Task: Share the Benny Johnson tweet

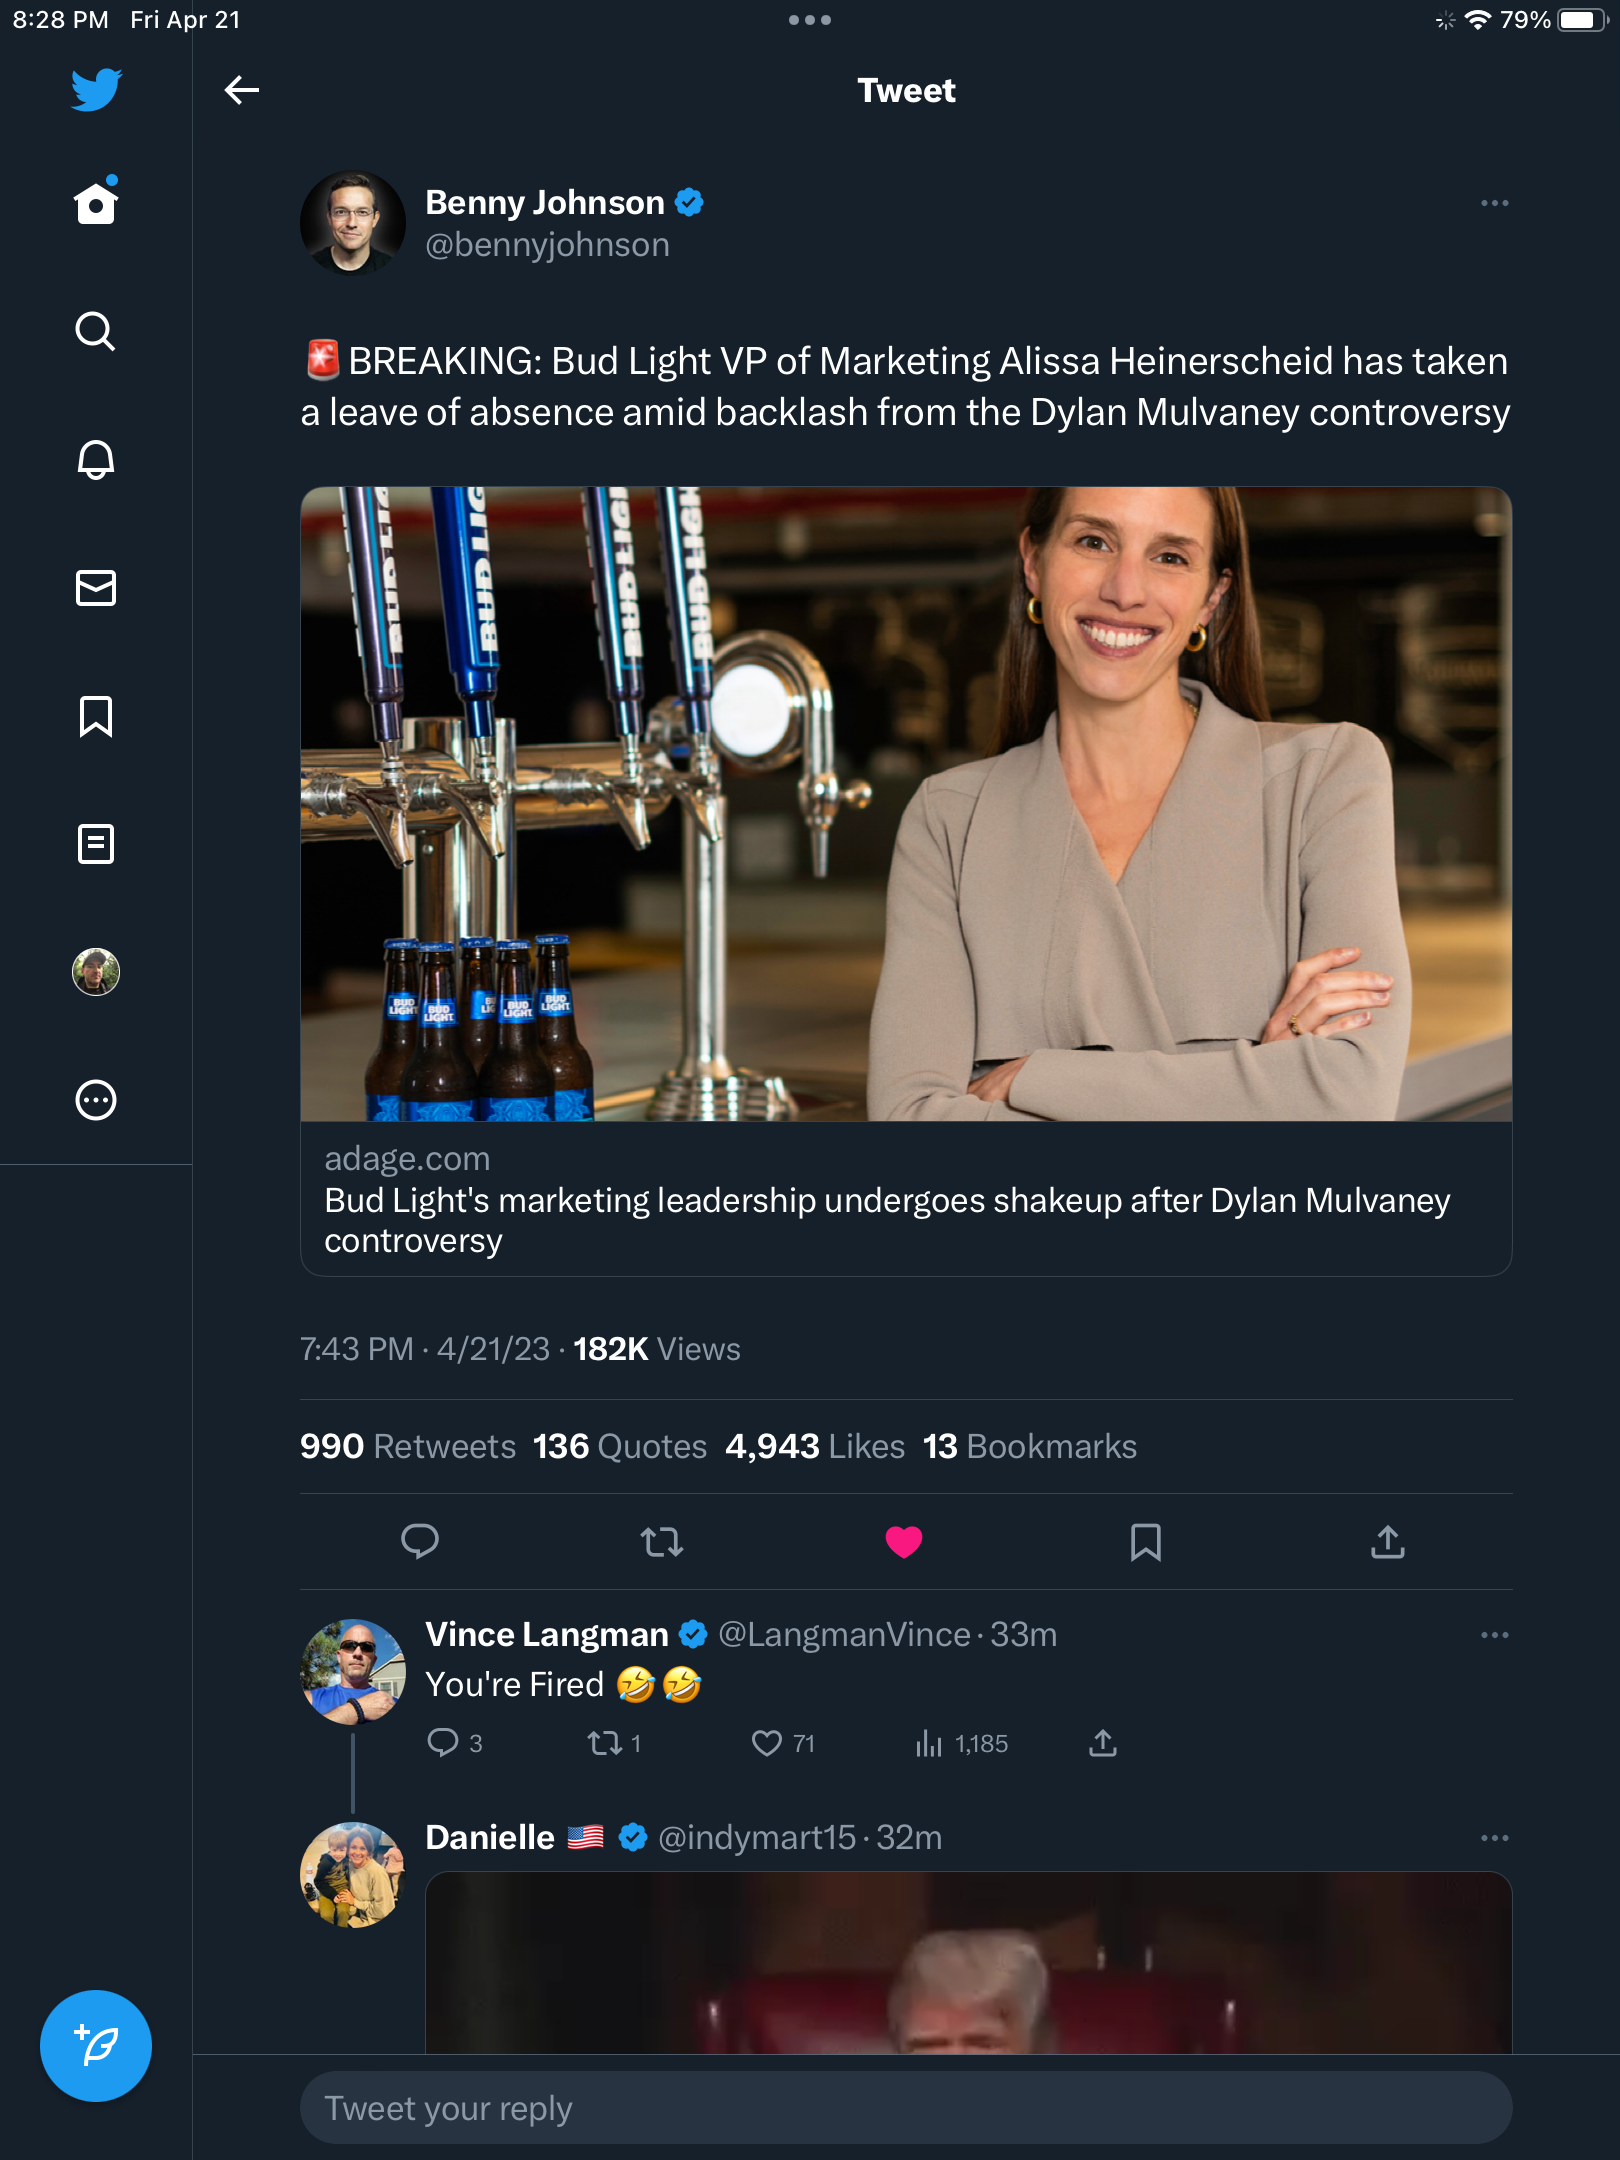Action: click(1387, 1542)
